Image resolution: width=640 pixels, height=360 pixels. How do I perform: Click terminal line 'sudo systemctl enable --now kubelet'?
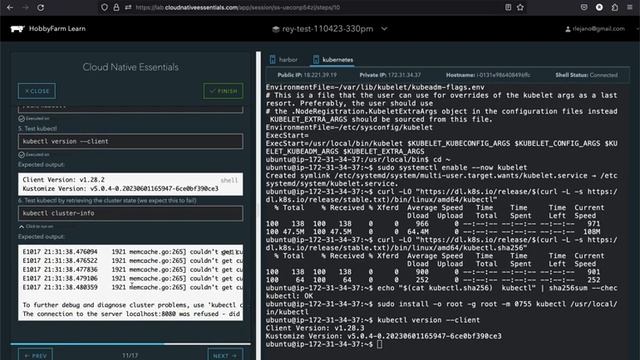click(x=452, y=167)
